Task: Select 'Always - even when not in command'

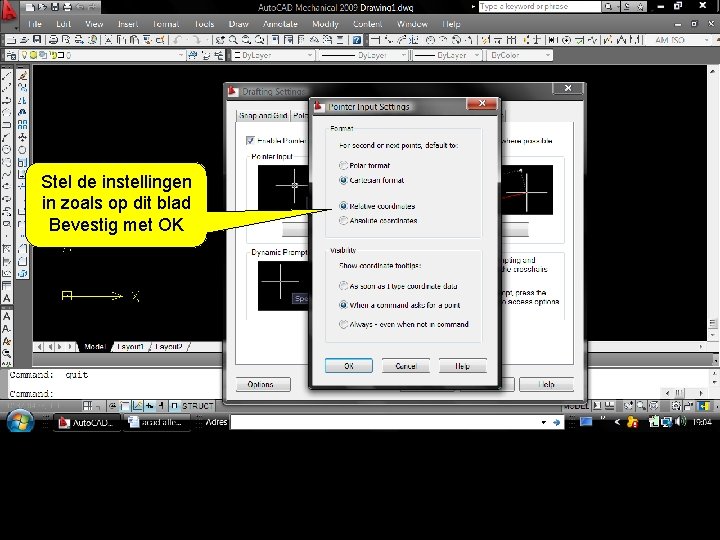Action: (343, 324)
